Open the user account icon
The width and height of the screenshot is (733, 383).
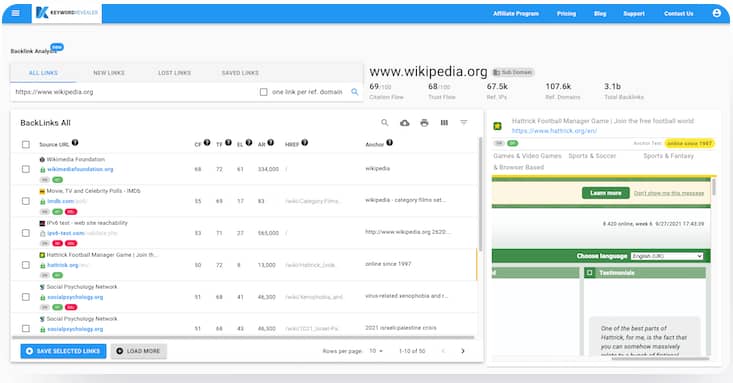coord(716,13)
